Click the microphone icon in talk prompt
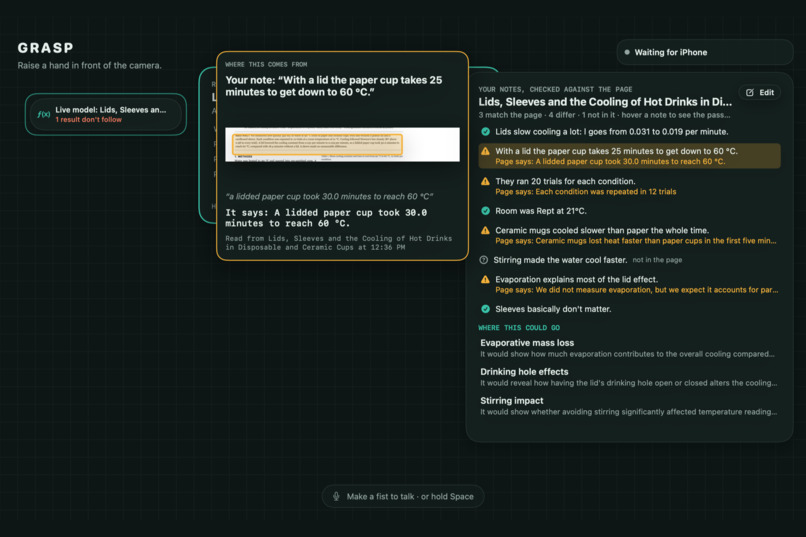Image resolution: width=806 pixels, height=537 pixels. click(336, 496)
